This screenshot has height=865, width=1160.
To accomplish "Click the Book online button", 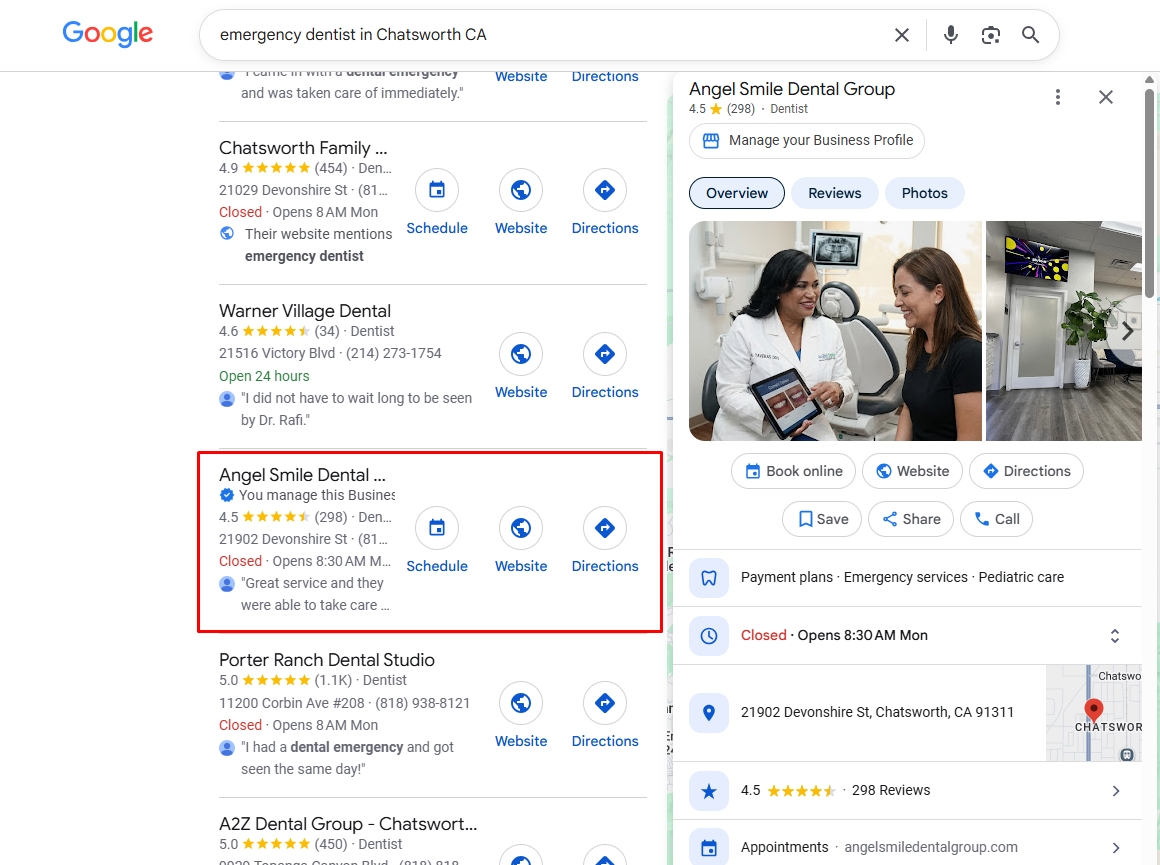I will pyautogui.click(x=793, y=471).
